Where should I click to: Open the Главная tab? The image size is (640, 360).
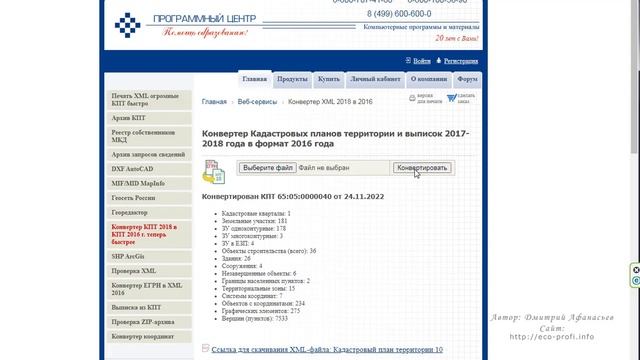(255, 79)
